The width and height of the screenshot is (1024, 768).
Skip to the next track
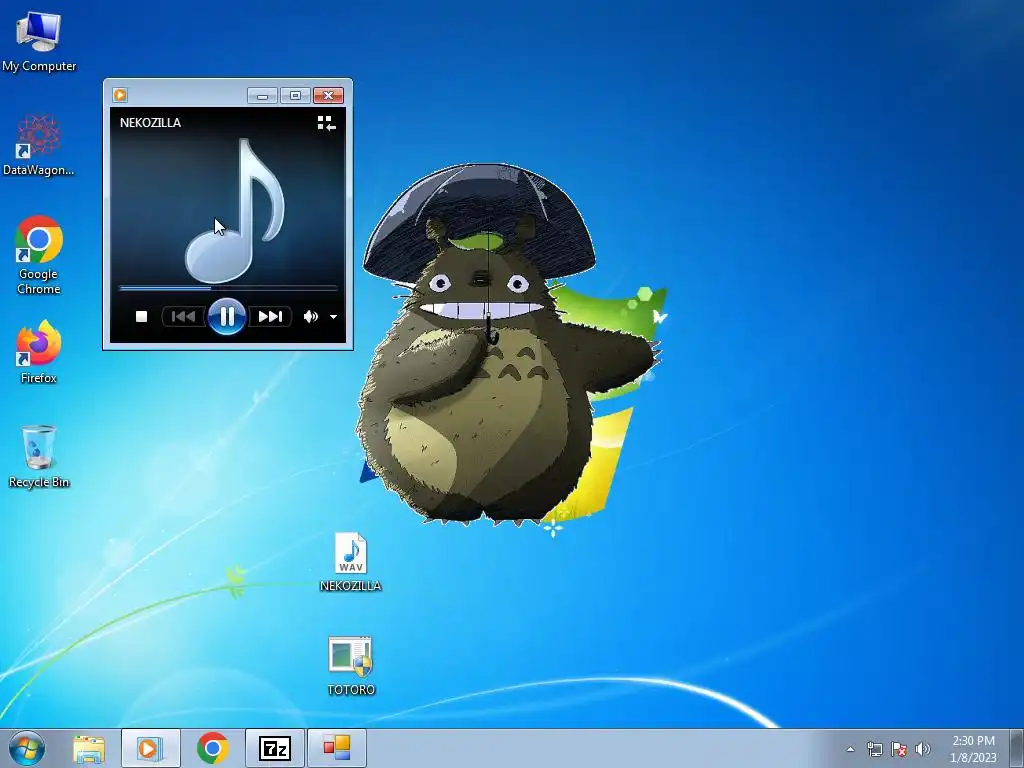270,317
